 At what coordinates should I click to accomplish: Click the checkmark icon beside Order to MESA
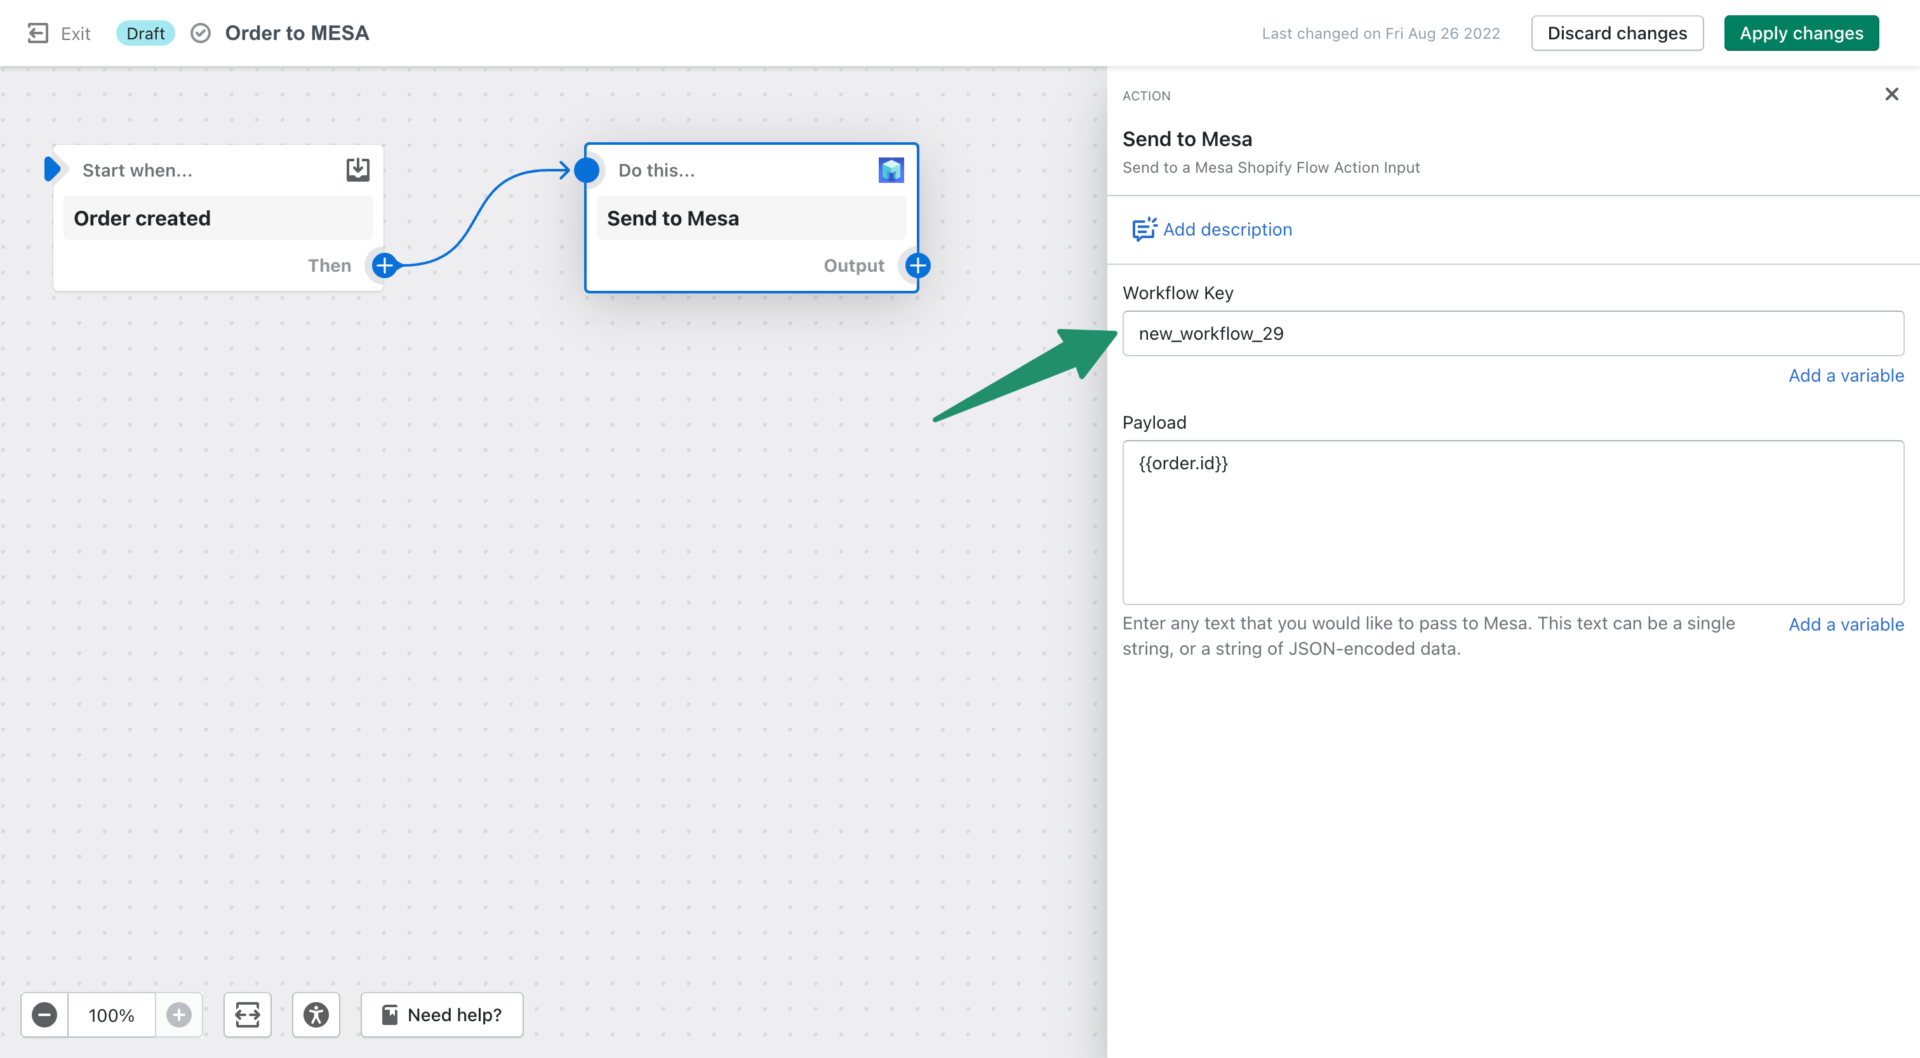199,32
